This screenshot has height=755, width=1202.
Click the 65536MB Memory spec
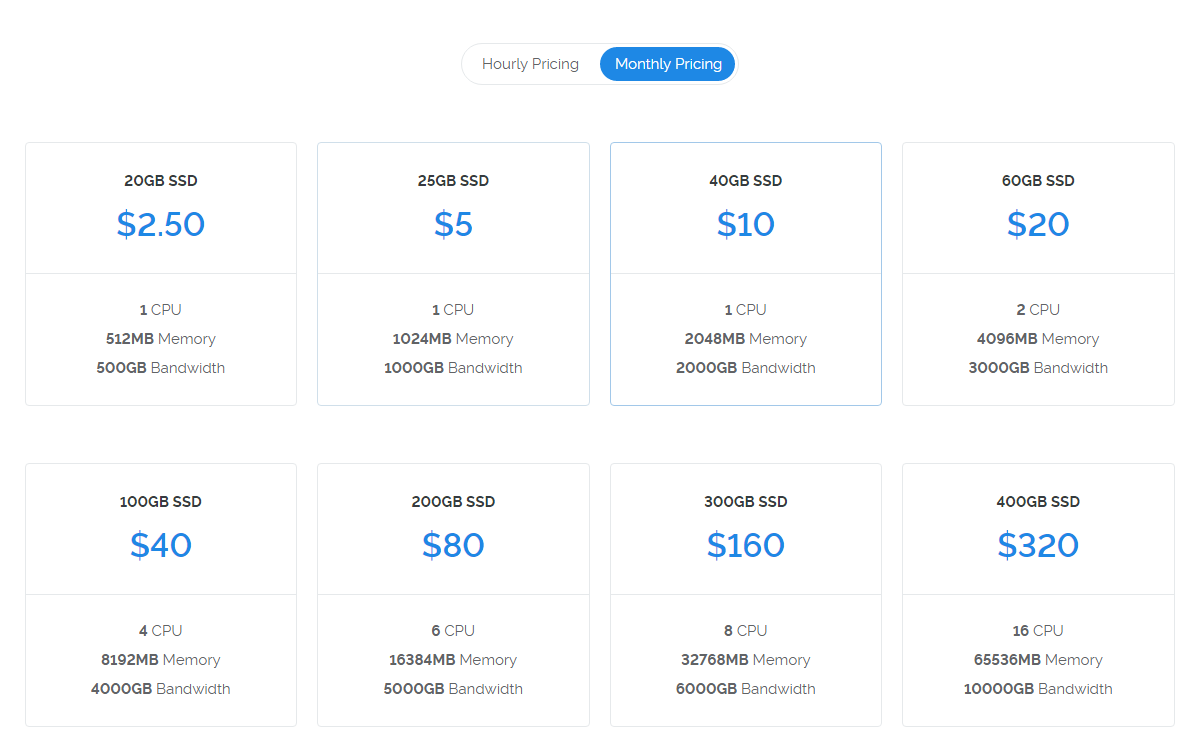point(1038,660)
